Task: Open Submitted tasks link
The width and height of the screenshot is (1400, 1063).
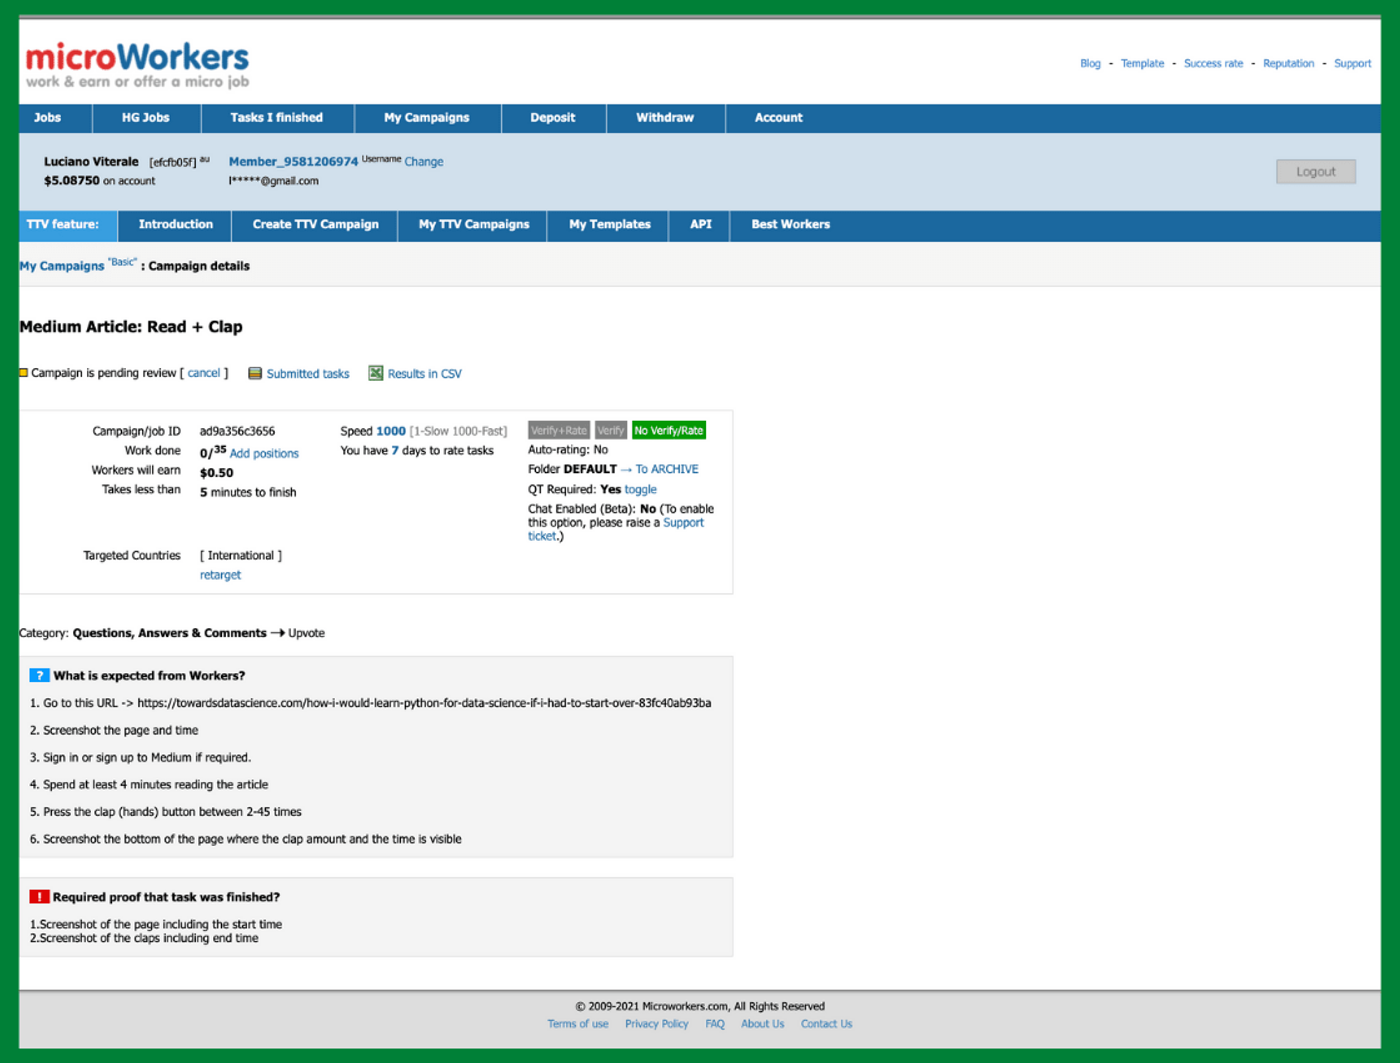Action: click(x=308, y=374)
